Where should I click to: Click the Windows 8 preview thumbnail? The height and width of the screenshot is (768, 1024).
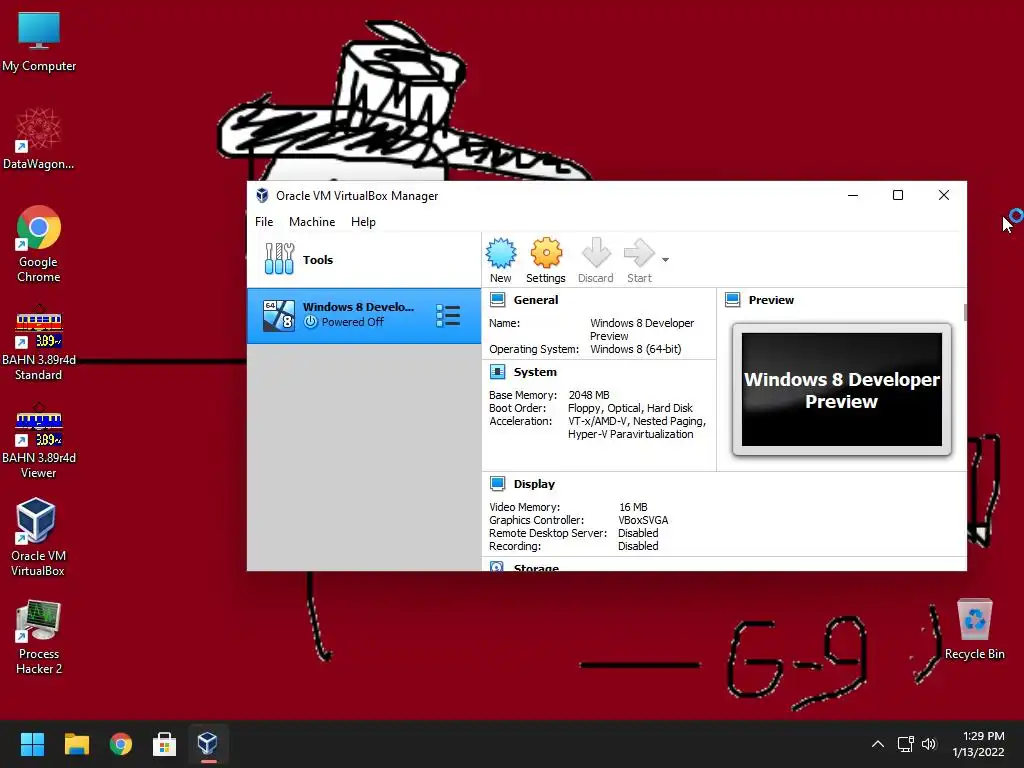tap(842, 390)
